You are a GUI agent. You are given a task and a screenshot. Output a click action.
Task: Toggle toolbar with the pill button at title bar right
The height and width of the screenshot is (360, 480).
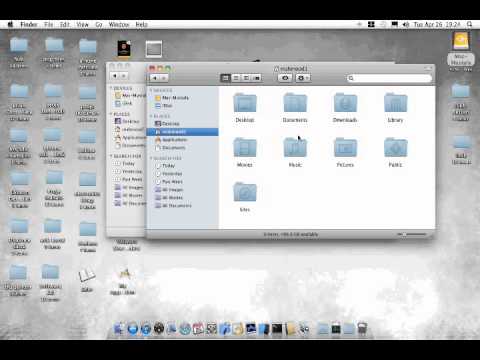428,68
